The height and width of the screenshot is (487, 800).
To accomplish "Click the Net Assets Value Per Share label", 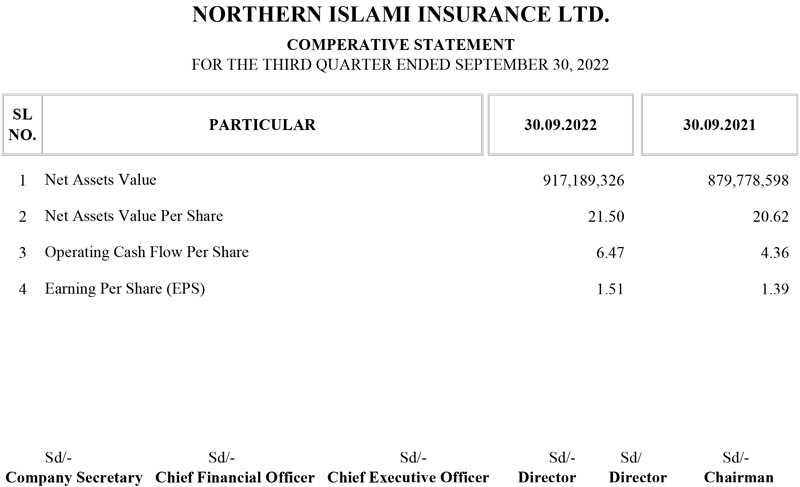I will pos(134,216).
